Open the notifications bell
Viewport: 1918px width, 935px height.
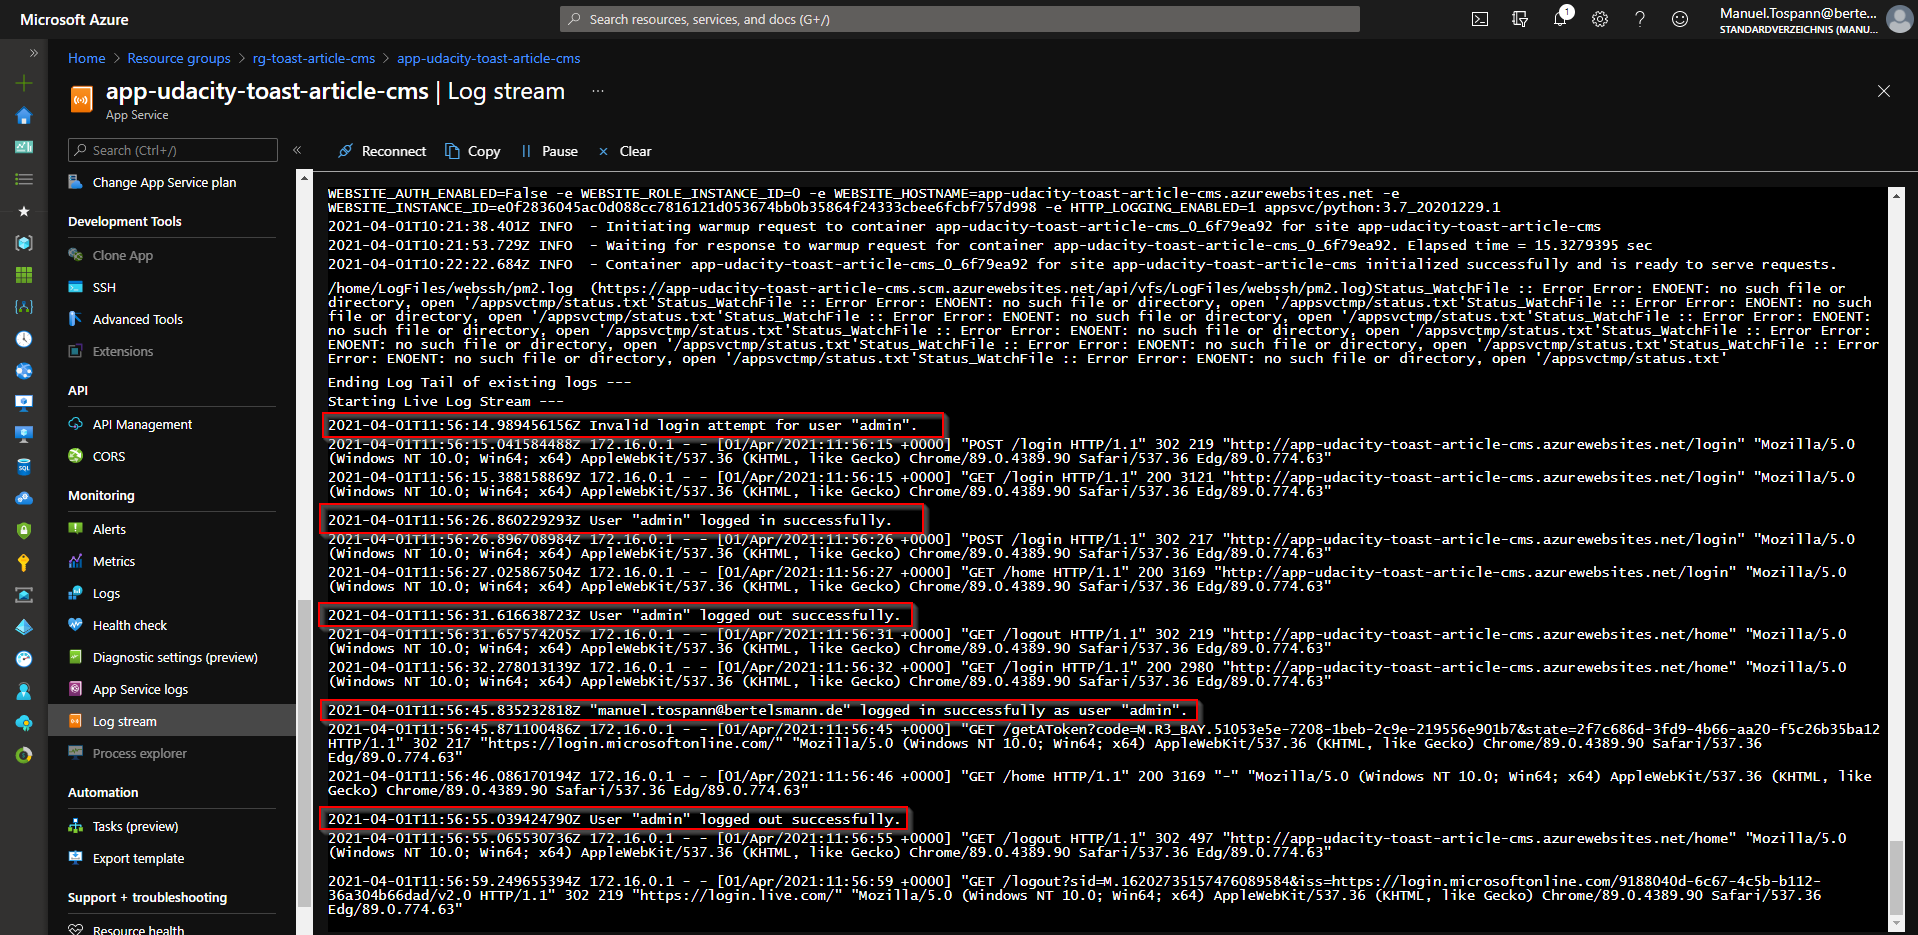(1560, 19)
